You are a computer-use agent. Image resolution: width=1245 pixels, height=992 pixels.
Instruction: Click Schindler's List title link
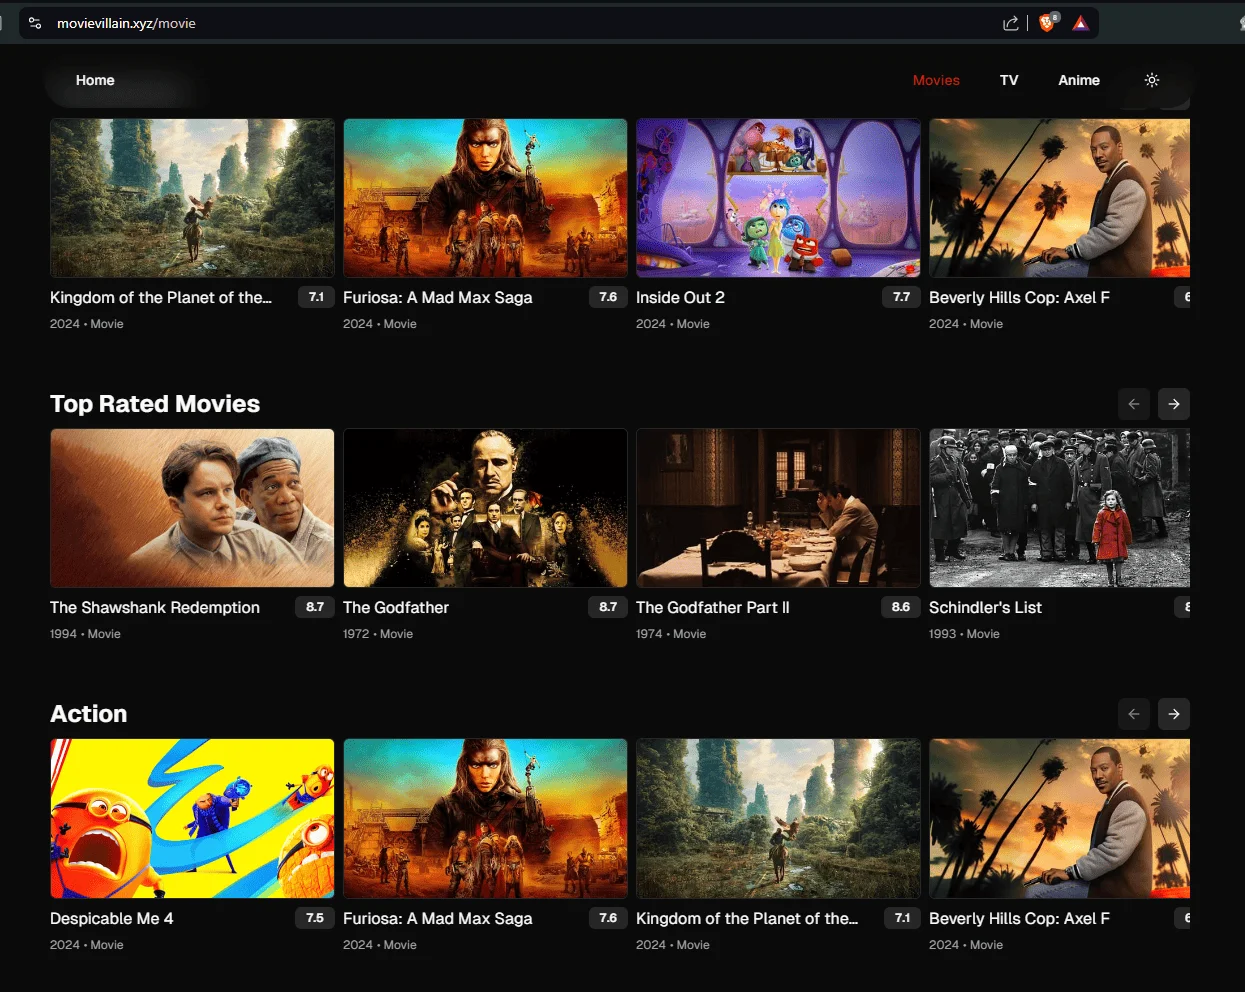click(x=985, y=607)
